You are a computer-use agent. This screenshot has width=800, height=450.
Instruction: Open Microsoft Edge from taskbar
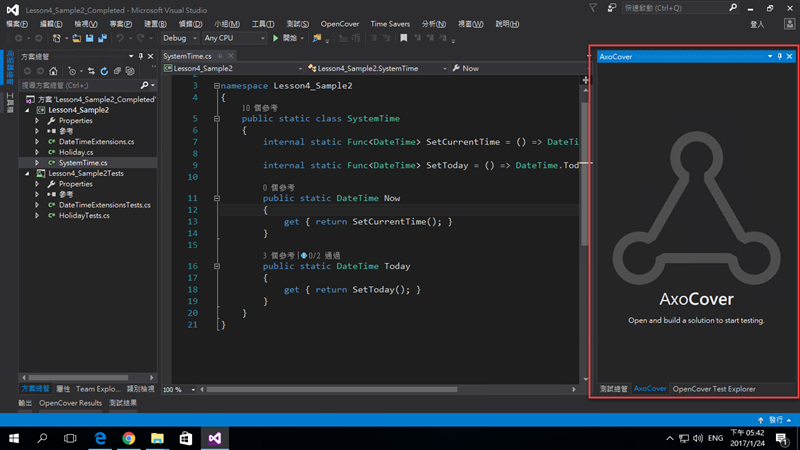[x=101, y=438]
